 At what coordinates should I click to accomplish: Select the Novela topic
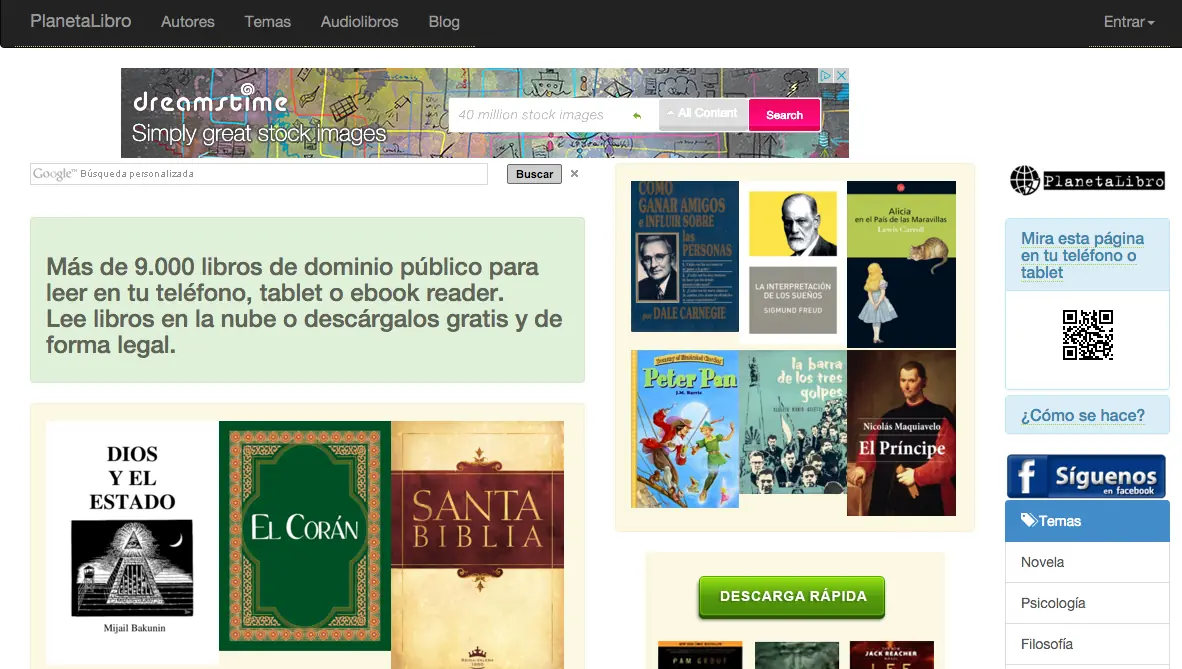tap(1087, 562)
